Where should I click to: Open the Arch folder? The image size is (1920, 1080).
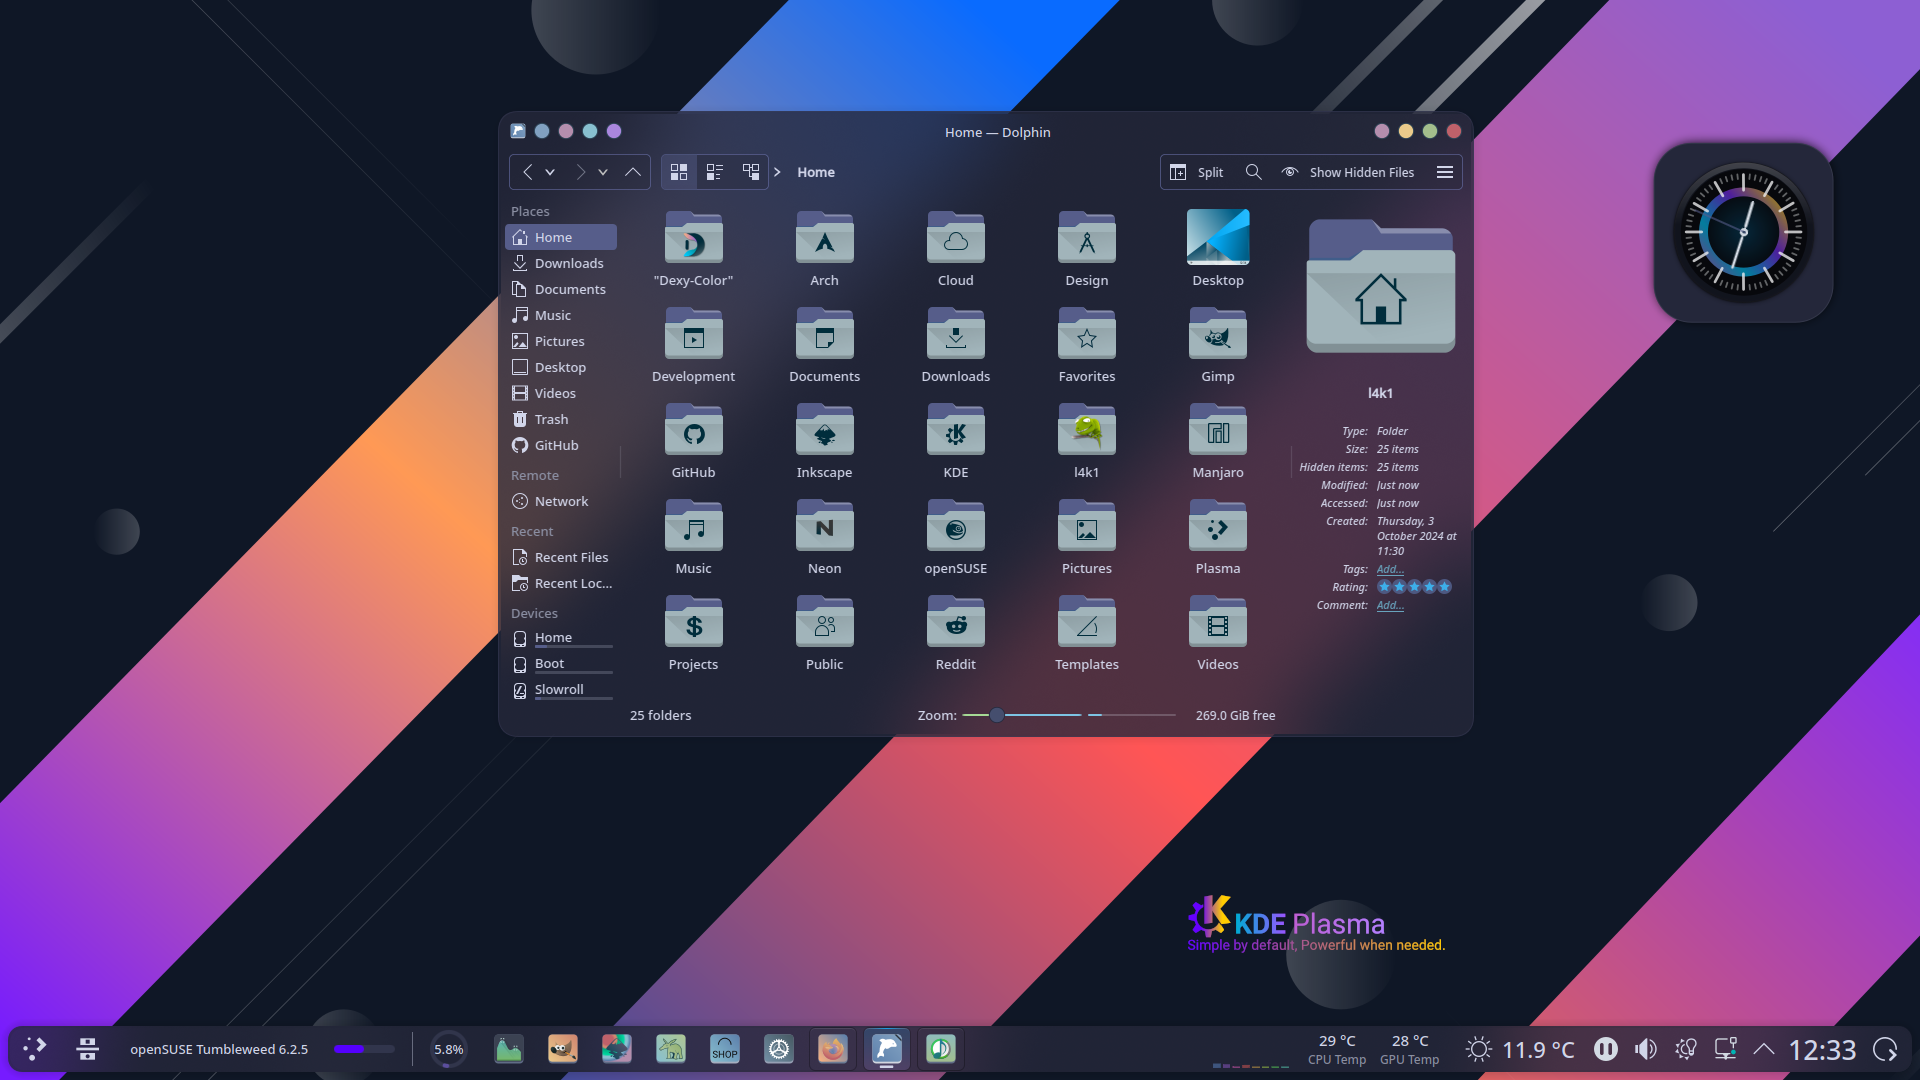click(824, 248)
